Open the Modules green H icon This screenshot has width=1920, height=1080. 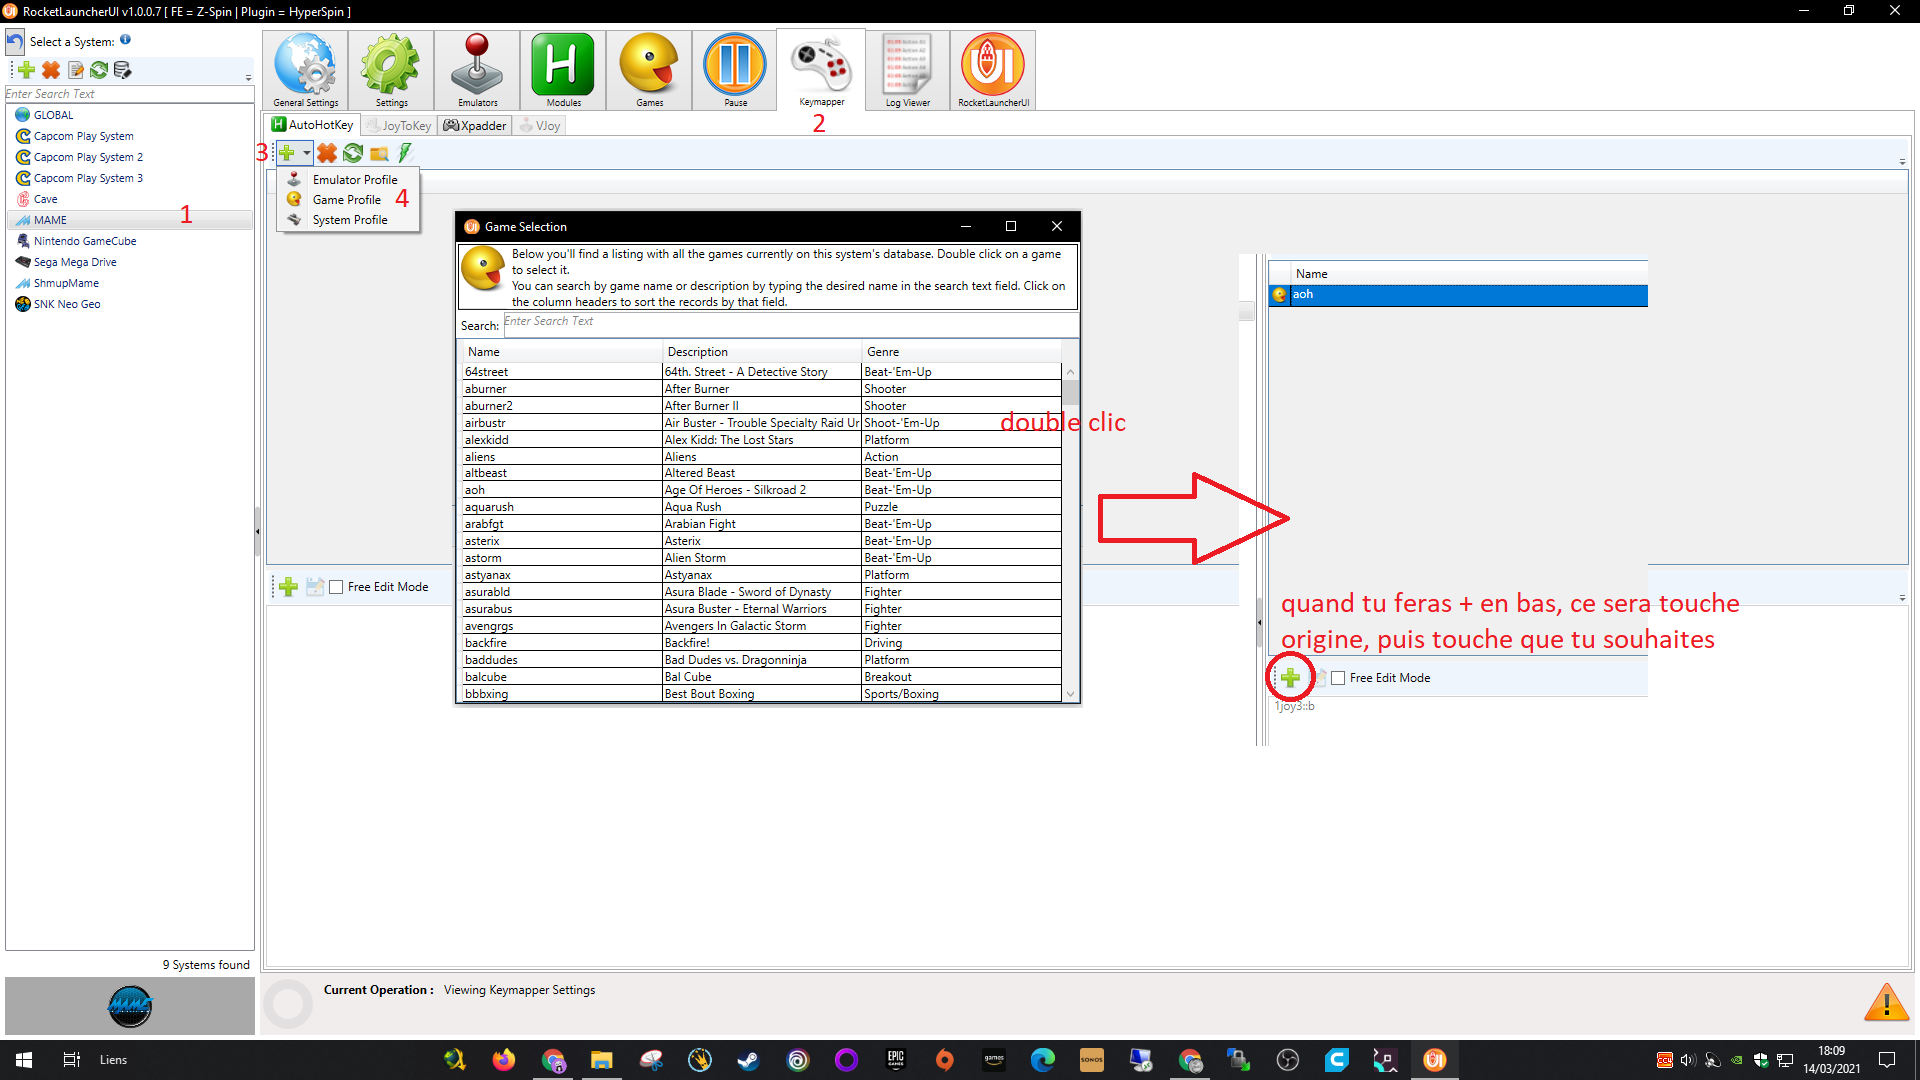[x=563, y=69]
